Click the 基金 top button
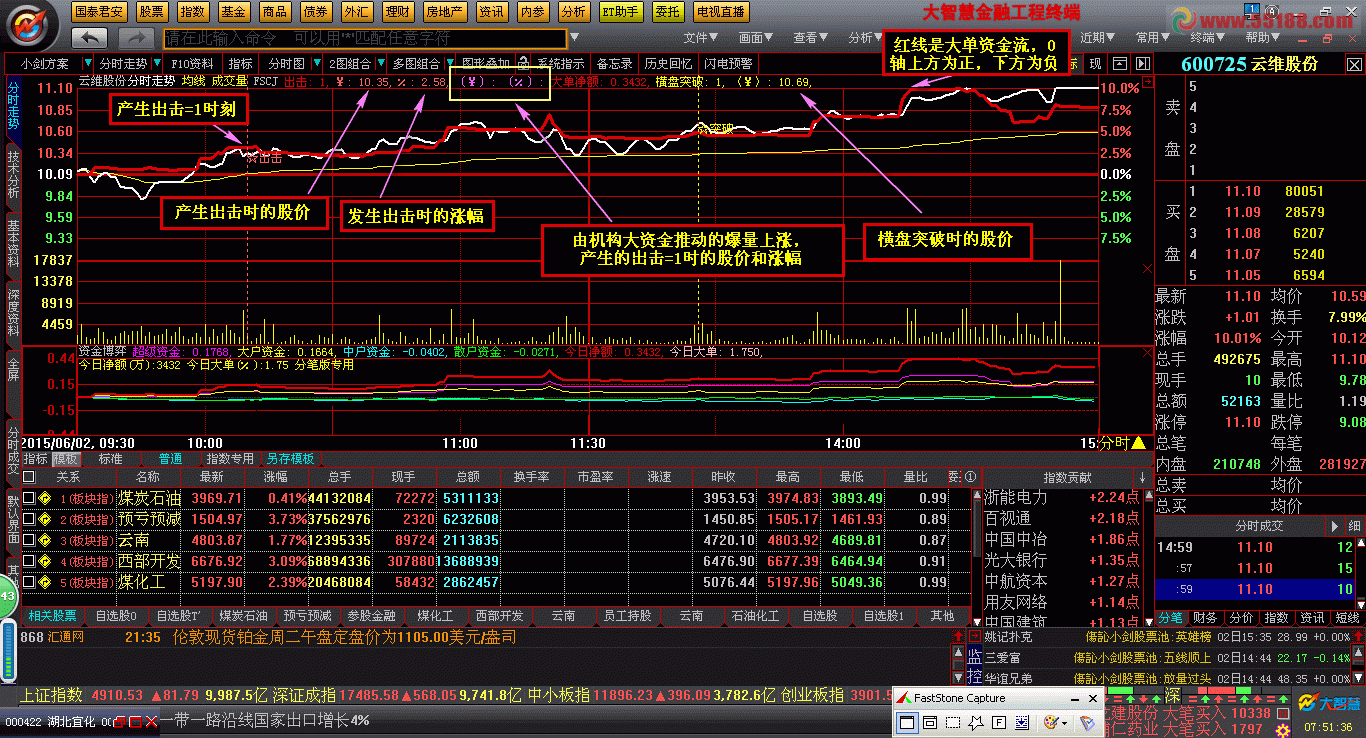 [x=233, y=12]
